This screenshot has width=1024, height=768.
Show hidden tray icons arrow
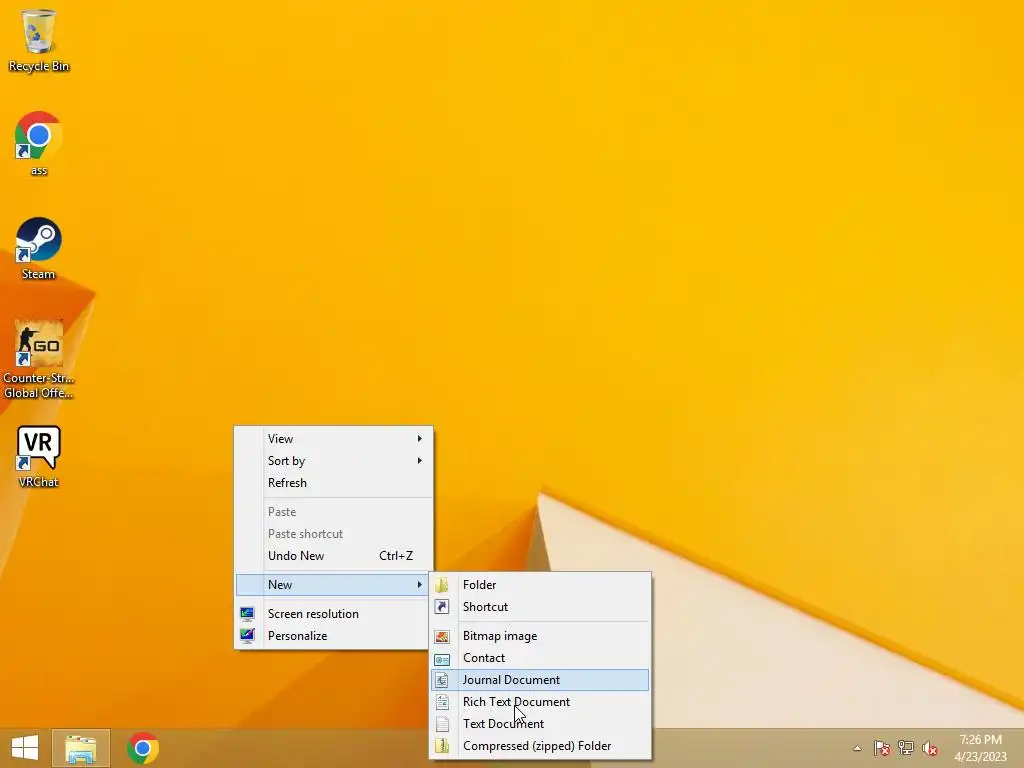857,748
